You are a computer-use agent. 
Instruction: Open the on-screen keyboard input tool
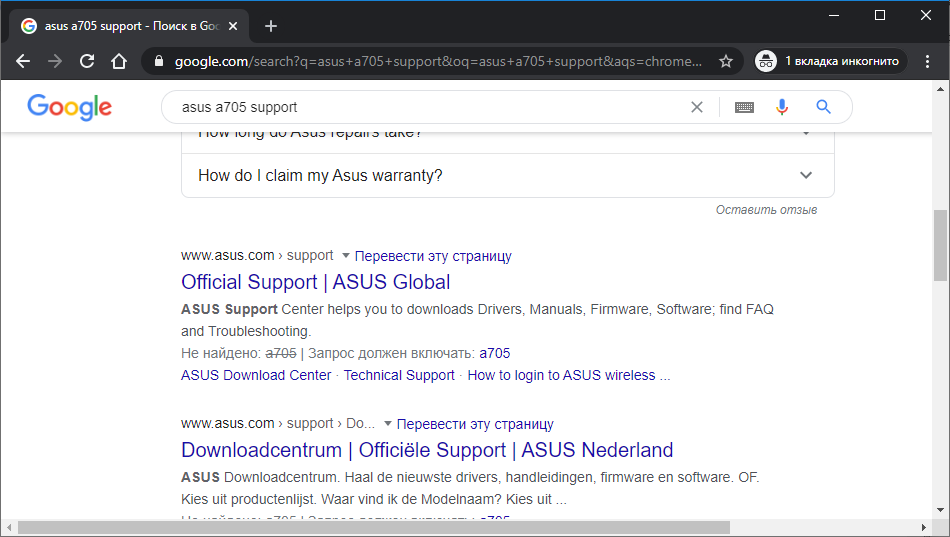tap(744, 107)
